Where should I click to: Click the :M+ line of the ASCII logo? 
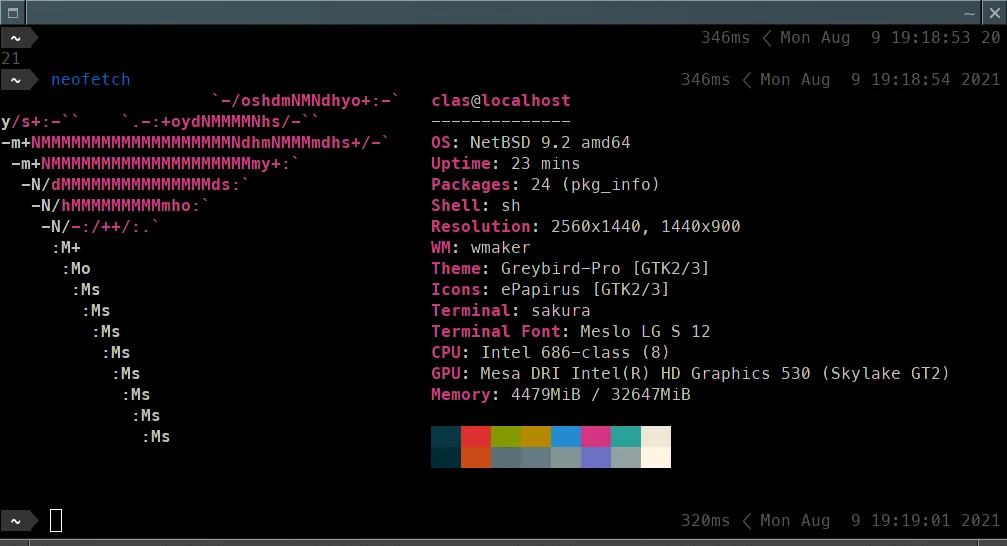[66, 248]
